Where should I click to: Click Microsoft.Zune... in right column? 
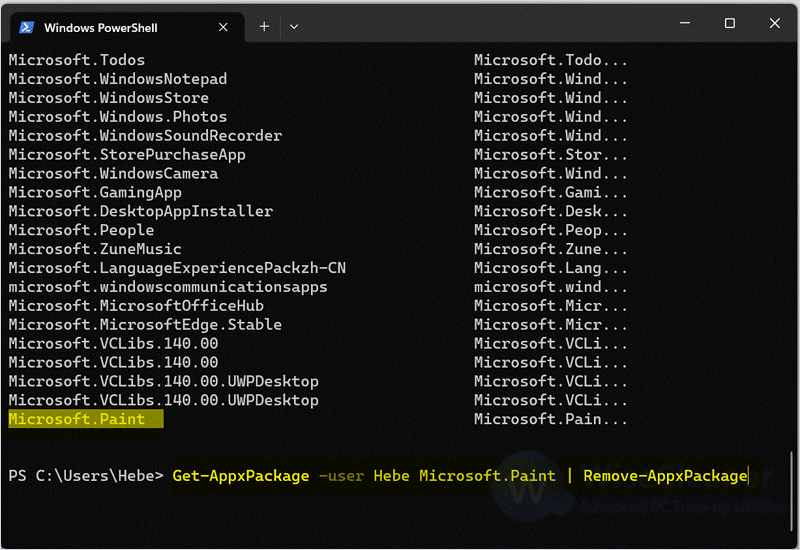[551, 249]
